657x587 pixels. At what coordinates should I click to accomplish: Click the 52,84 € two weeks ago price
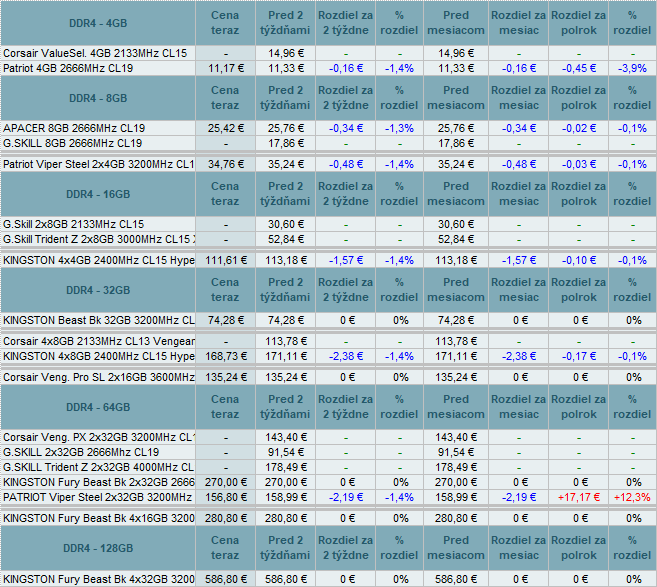(286, 239)
